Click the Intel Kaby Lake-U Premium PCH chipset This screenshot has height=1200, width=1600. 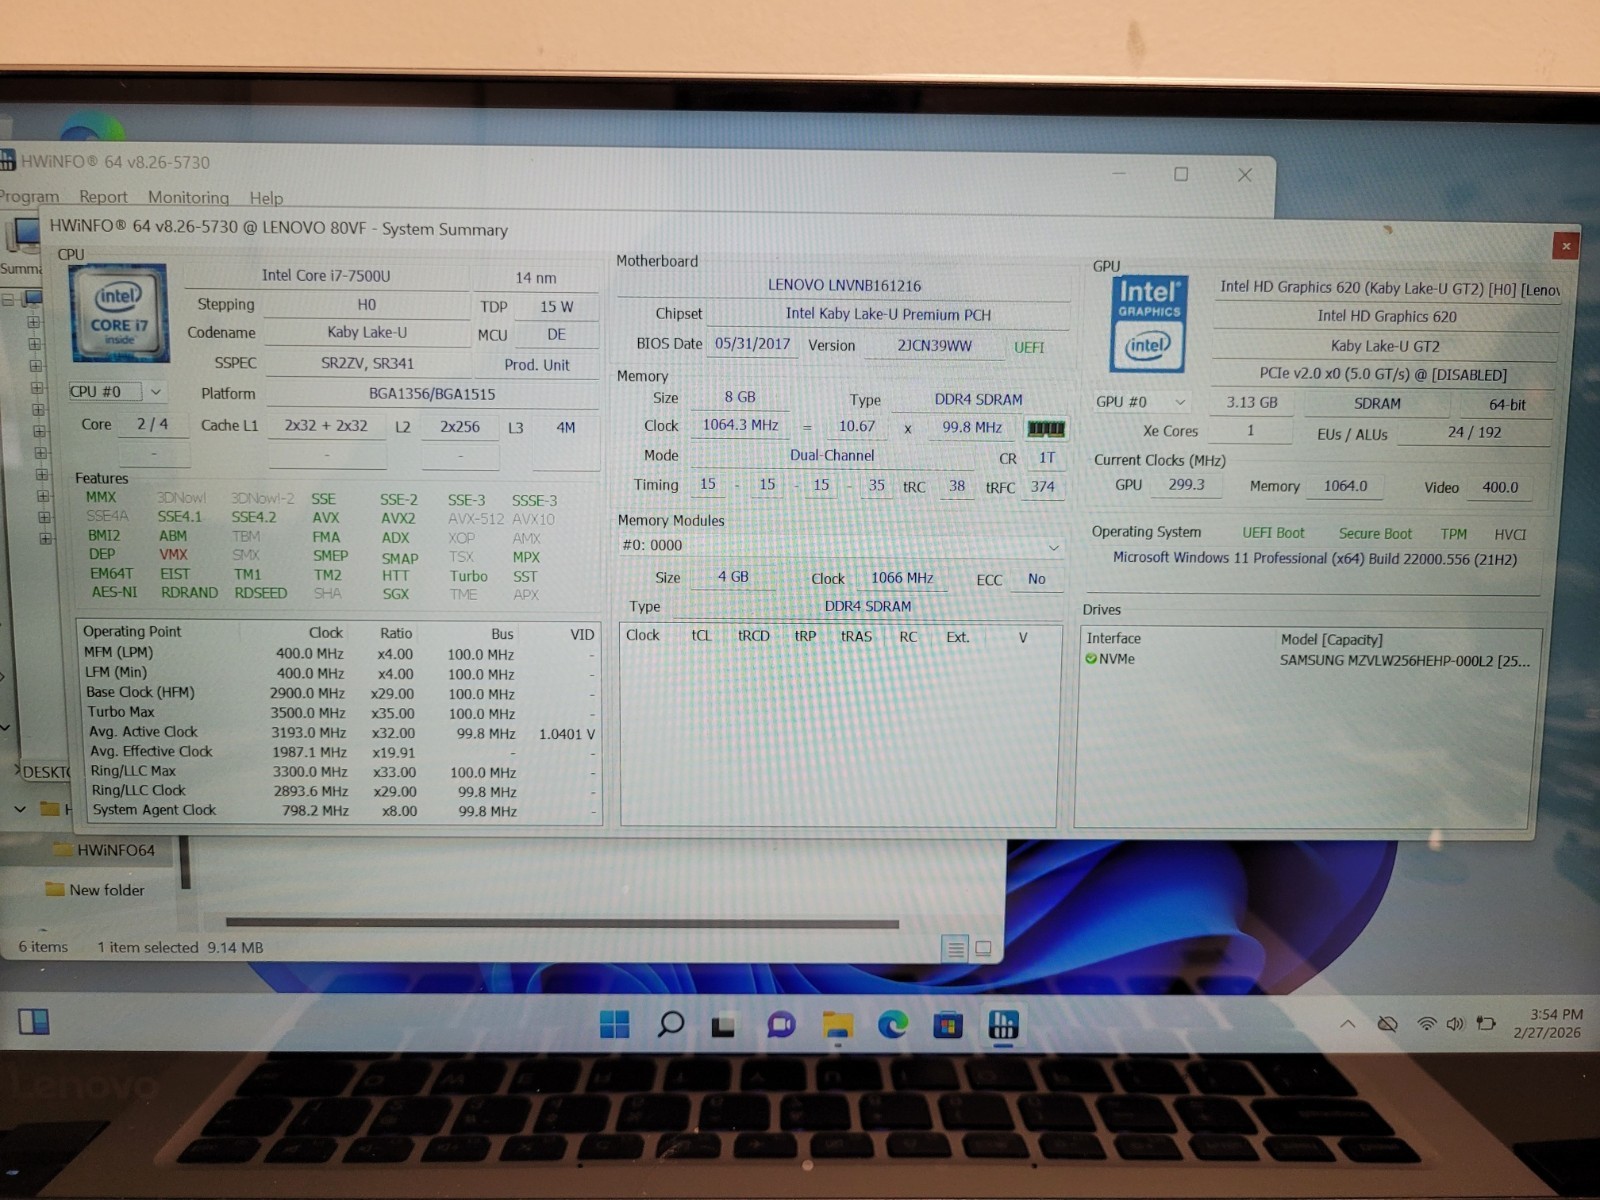pyautogui.click(x=888, y=315)
